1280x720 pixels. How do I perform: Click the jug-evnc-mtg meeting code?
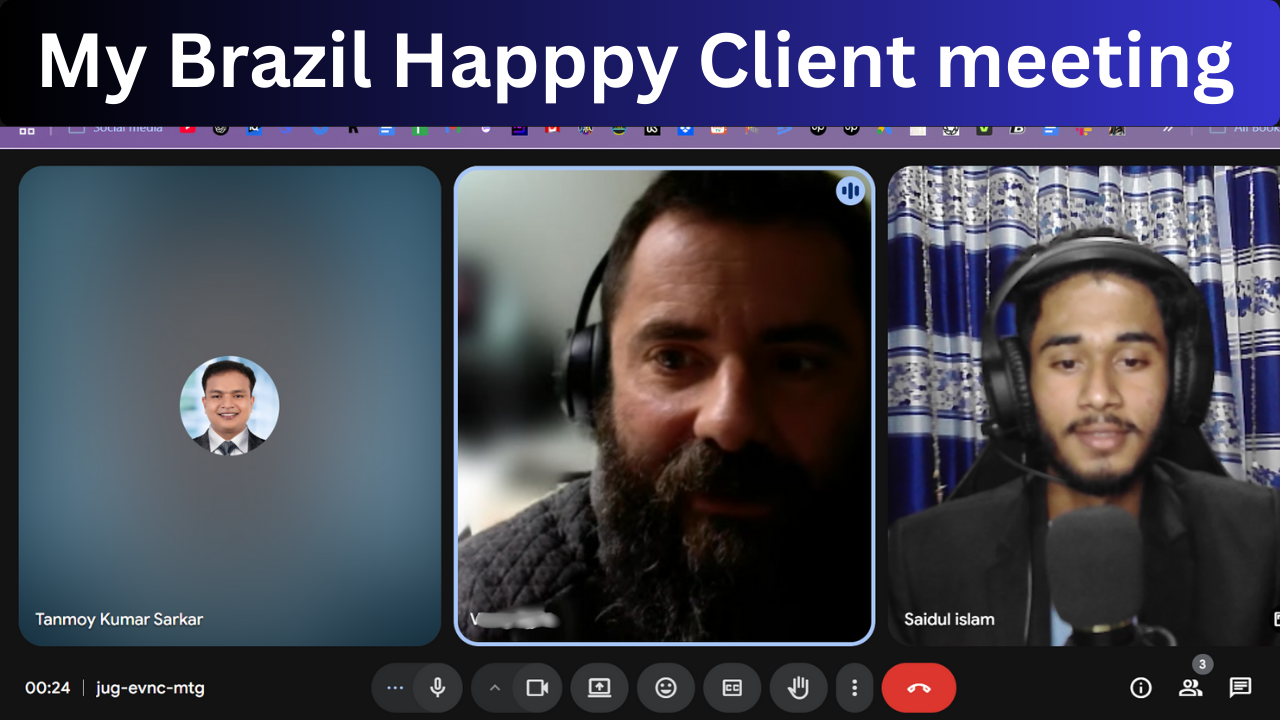tap(150, 688)
